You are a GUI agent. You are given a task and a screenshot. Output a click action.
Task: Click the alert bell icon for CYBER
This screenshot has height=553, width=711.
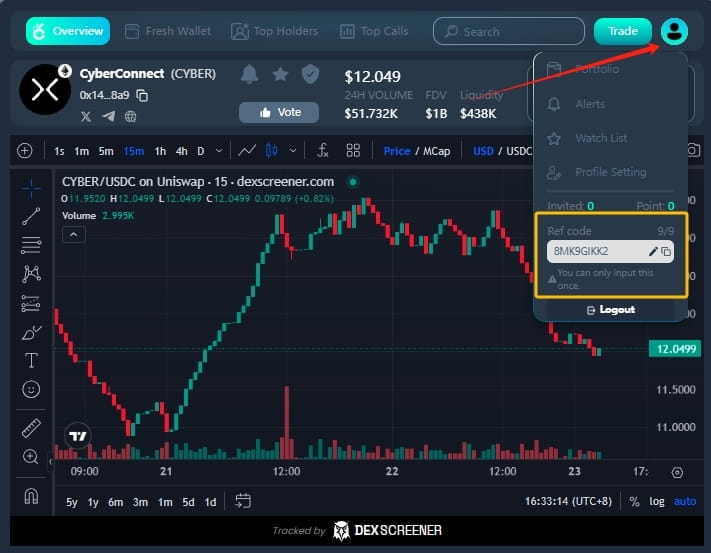click(249, 74)
